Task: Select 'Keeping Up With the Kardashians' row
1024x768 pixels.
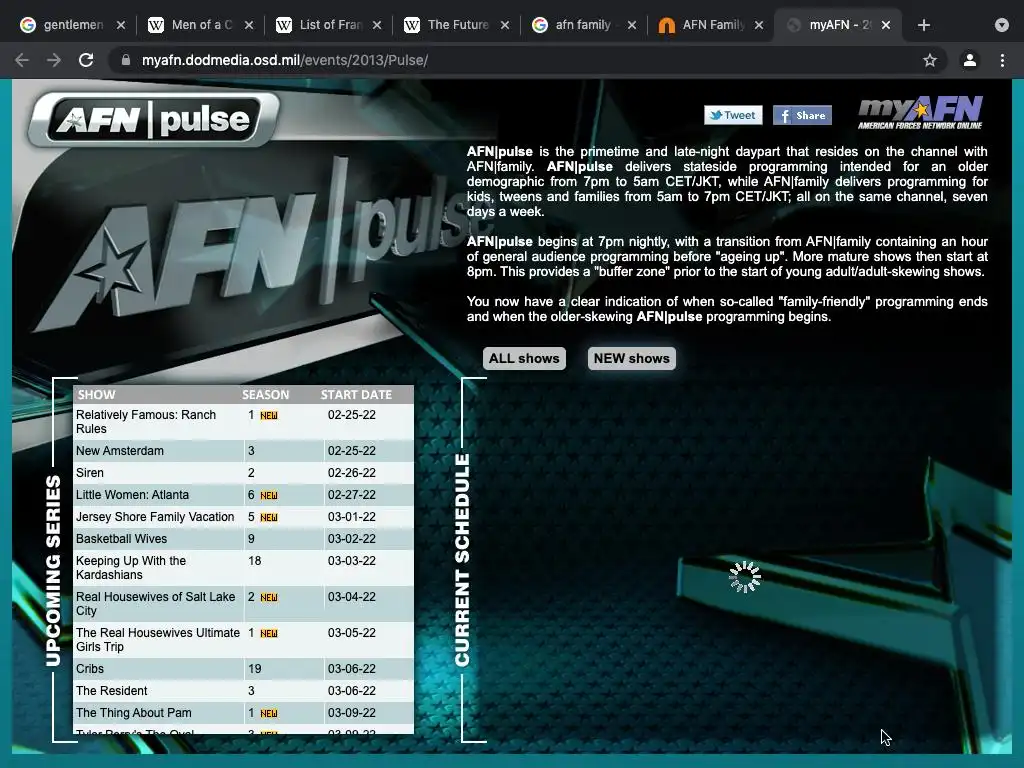Action: 244,568
